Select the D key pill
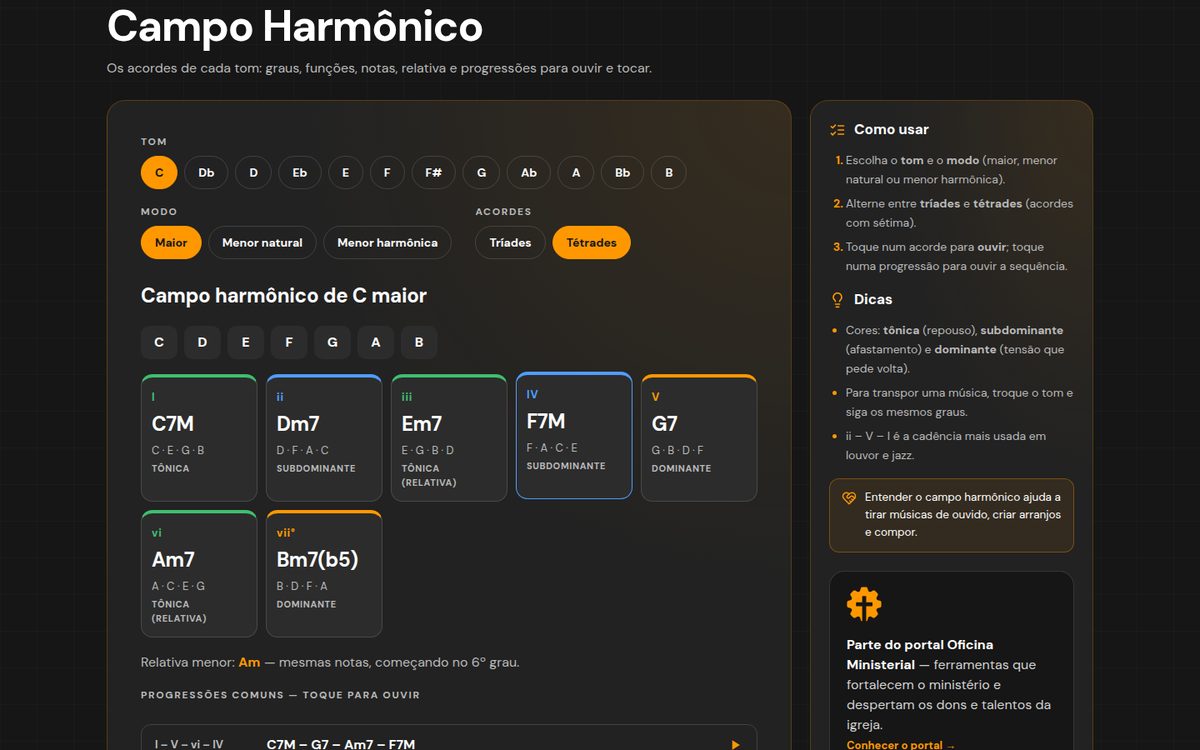Screen dimensions: 1200x750 (253, 173)
